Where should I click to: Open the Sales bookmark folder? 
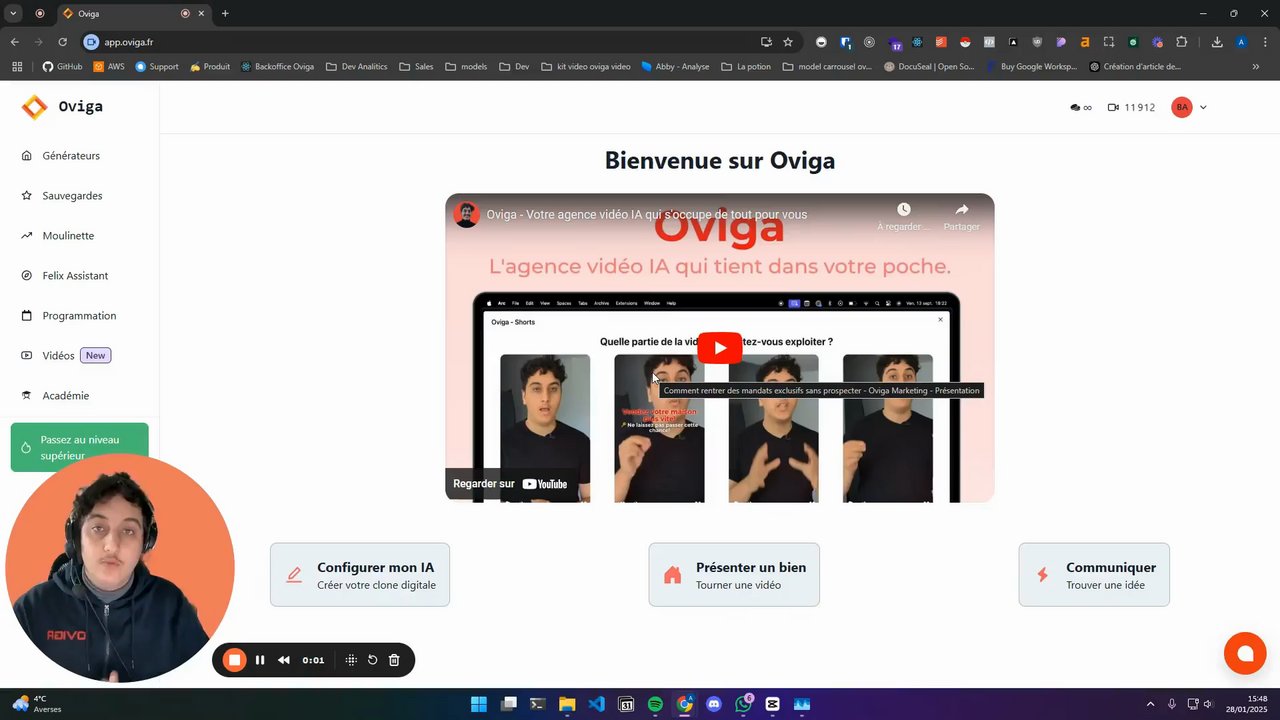click(x=416, y=67)
